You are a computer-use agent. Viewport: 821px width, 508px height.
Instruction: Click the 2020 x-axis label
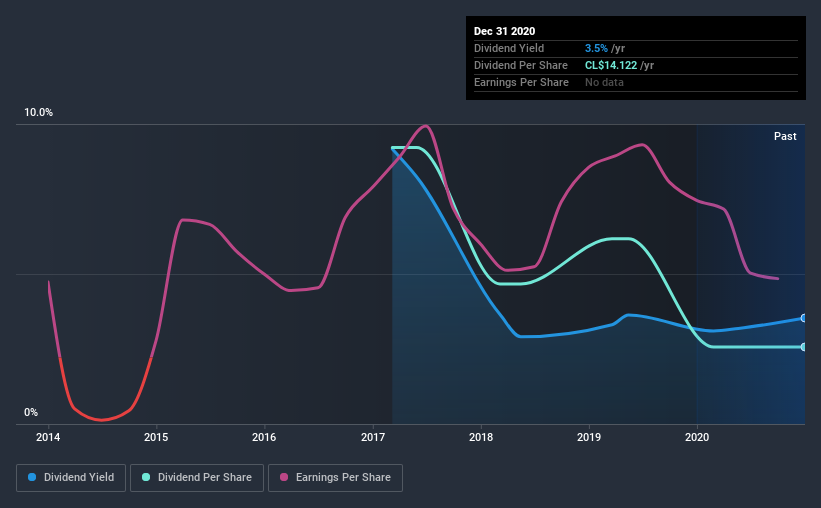coord(697,437)
